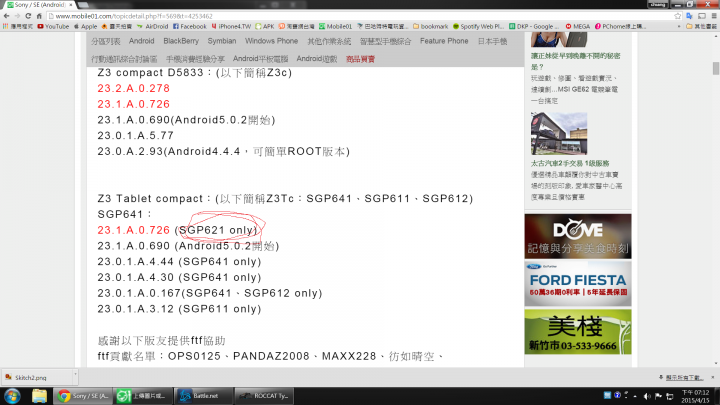
Task: Switch to the ROCCAT taskbar app
Action: [264, 396]
